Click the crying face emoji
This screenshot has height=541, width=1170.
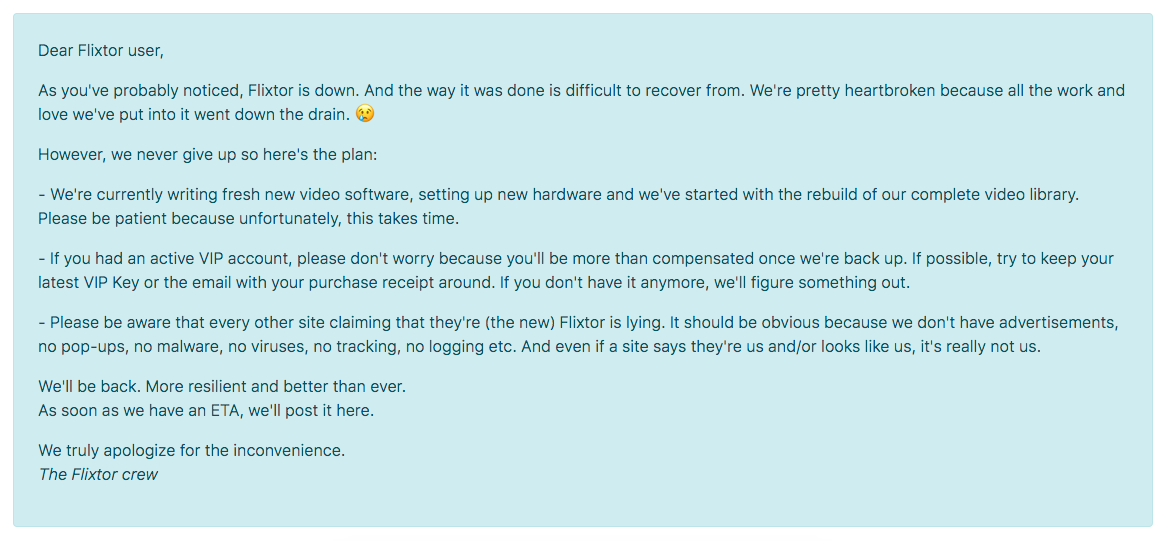pos(365,114)
